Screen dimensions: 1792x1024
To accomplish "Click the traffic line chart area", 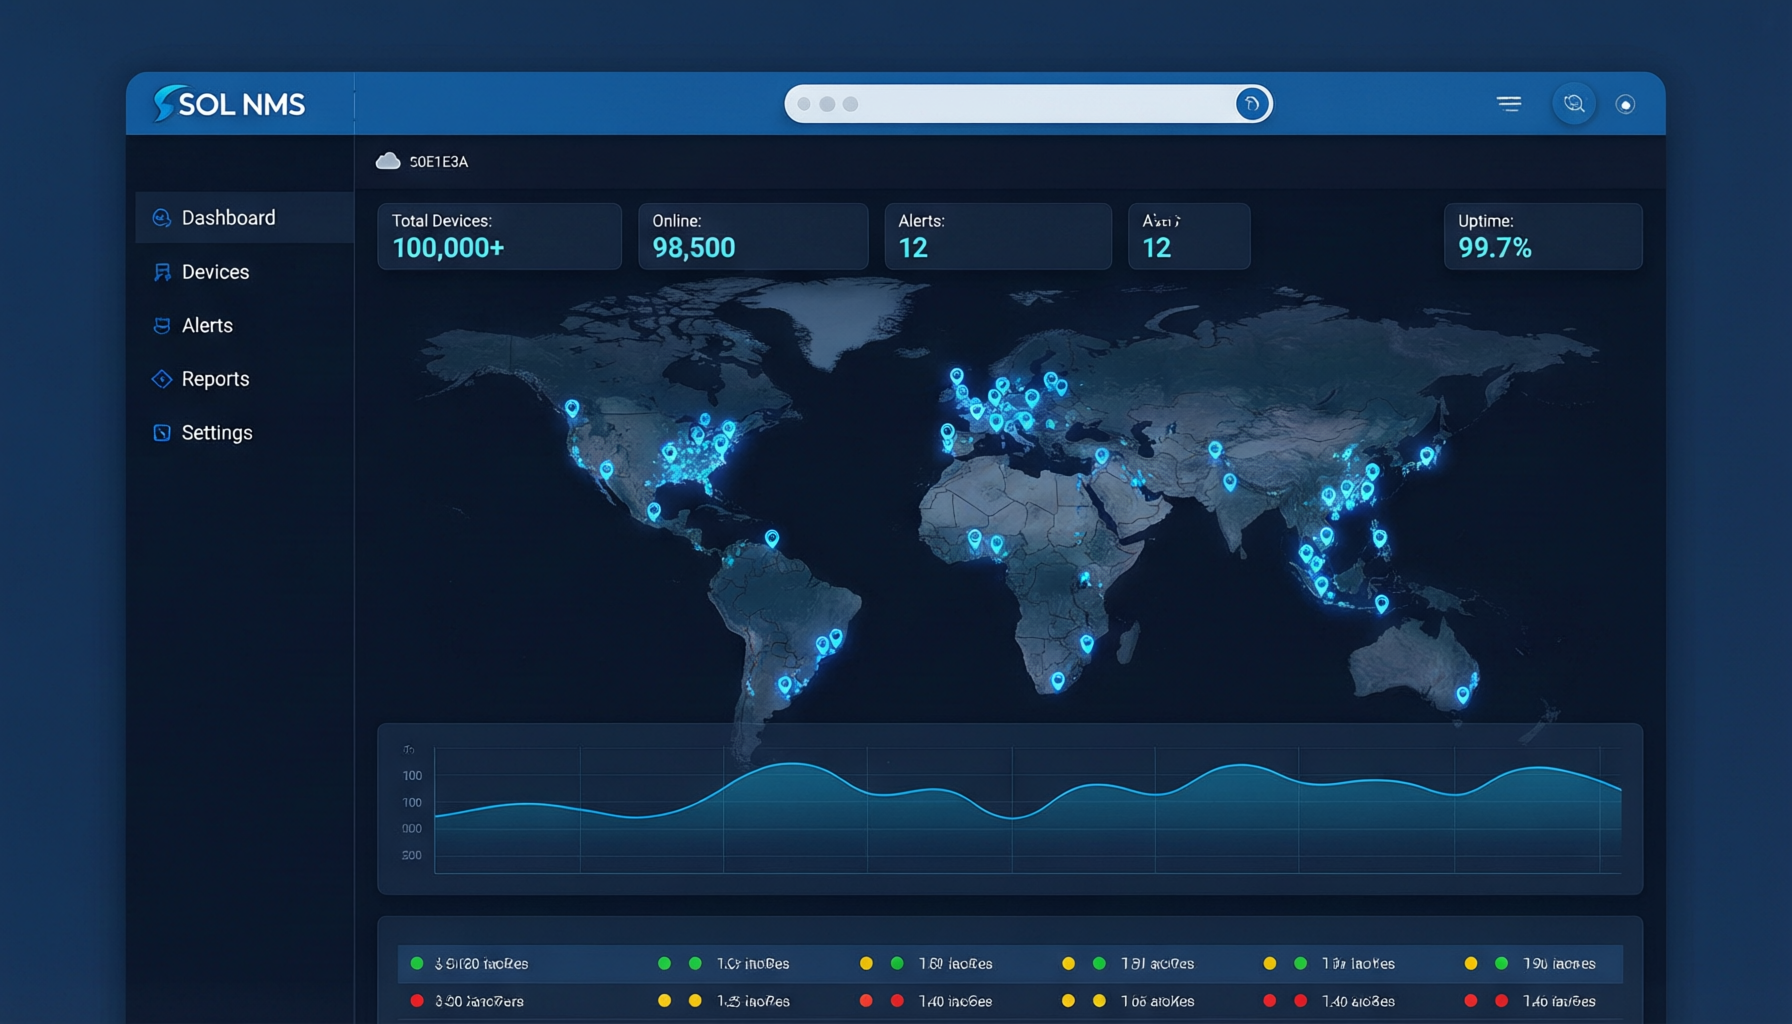I will [x=1028, y=810].
